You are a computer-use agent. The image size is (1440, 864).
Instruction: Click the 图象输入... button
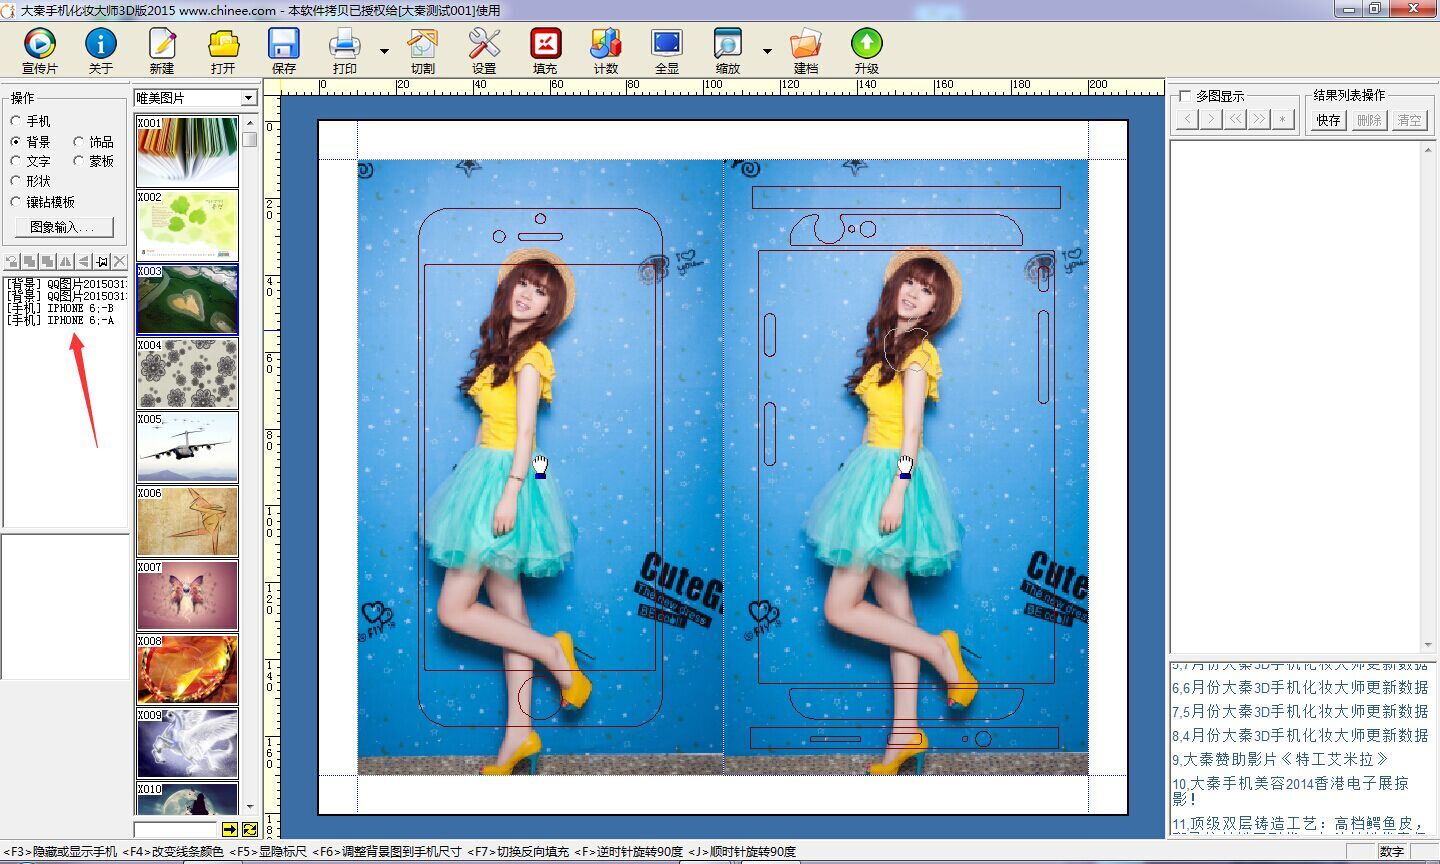tap(62, 227)
